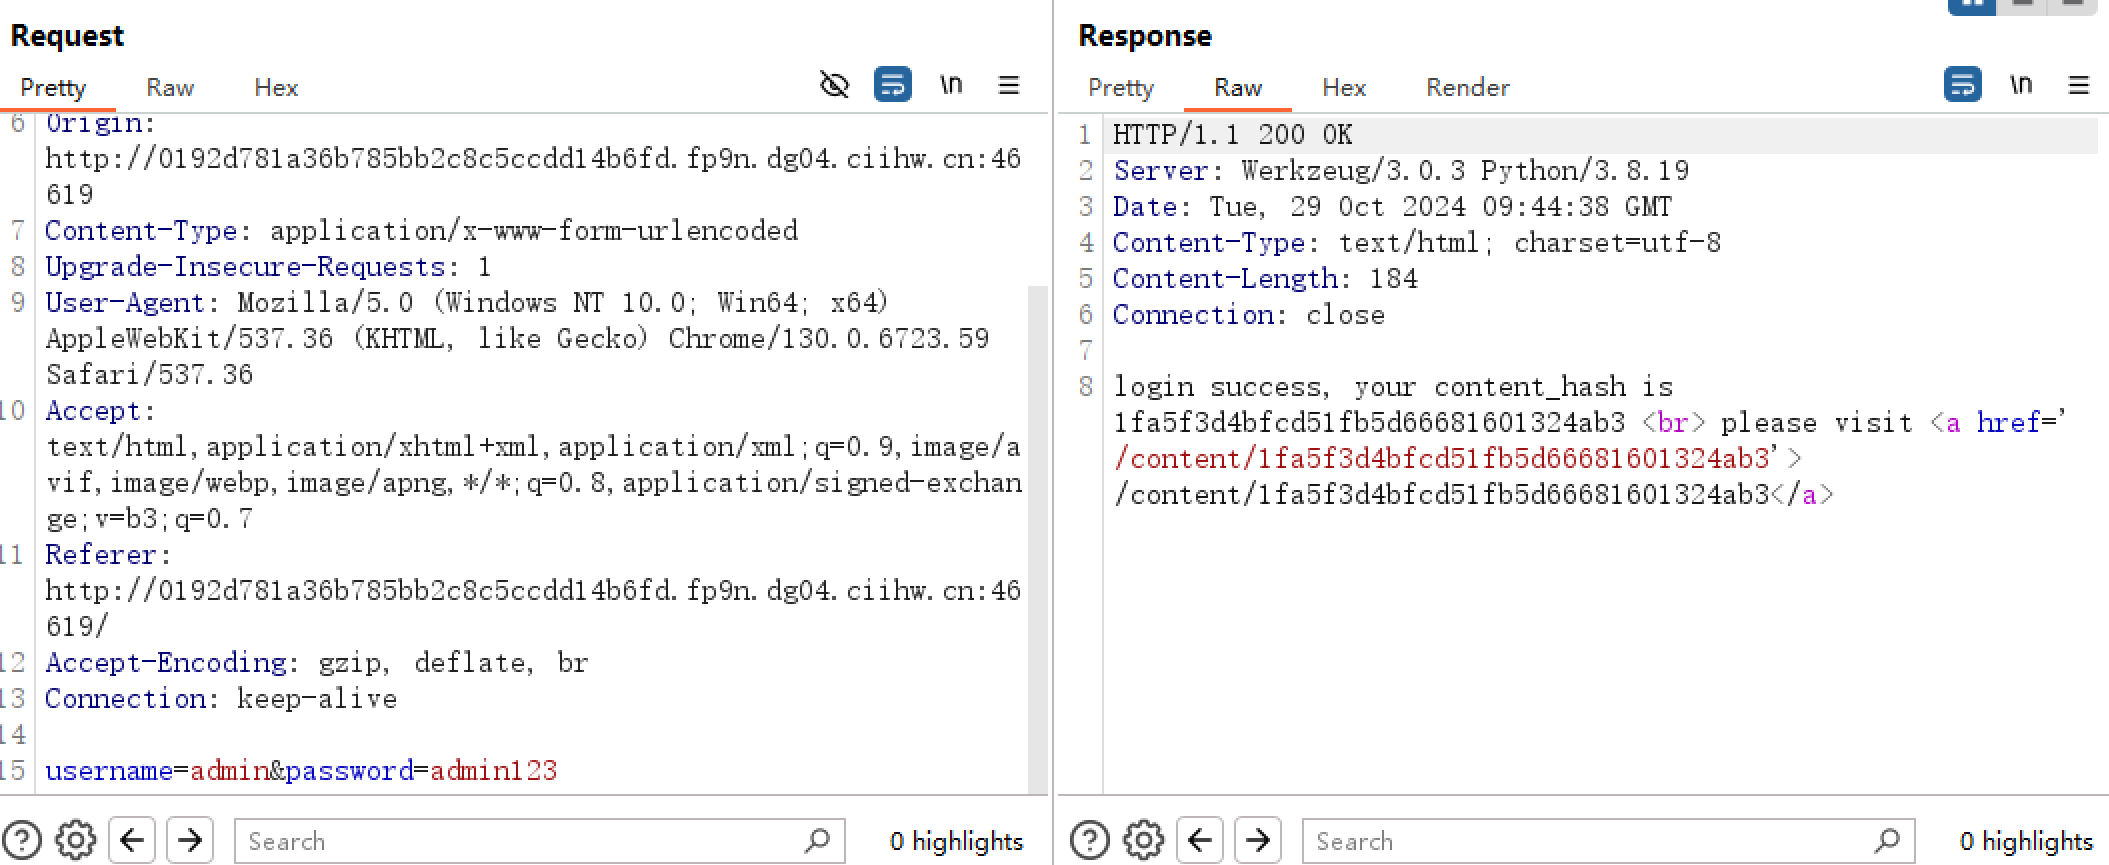Toggle word wrap icon in Response panel

1963,85
